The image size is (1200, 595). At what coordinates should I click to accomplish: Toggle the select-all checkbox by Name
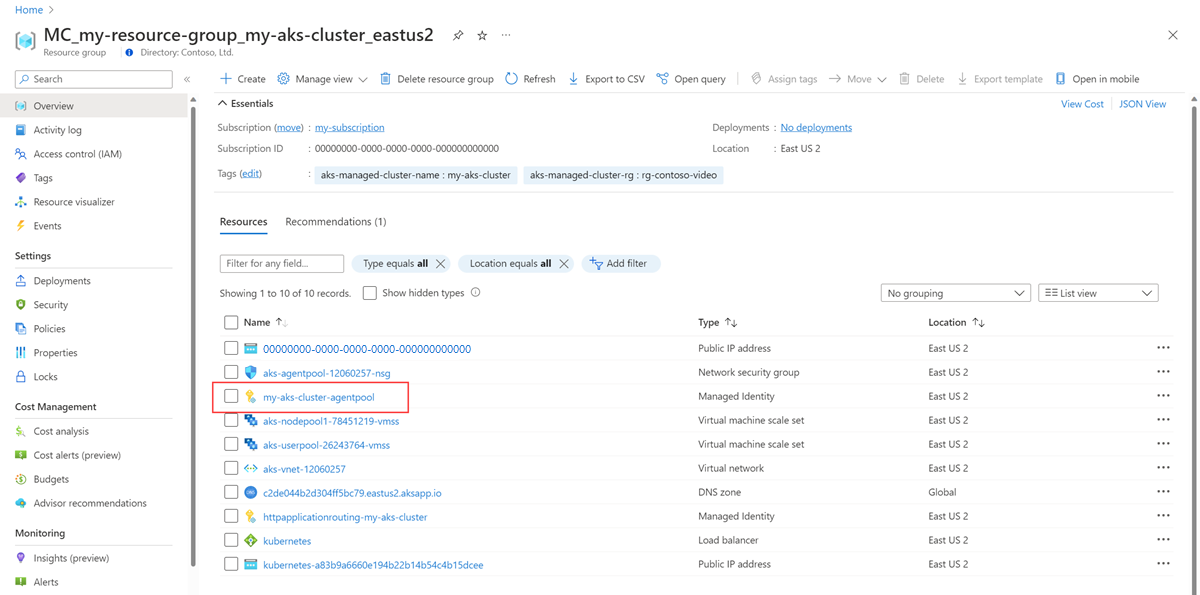tap(231, 323)
